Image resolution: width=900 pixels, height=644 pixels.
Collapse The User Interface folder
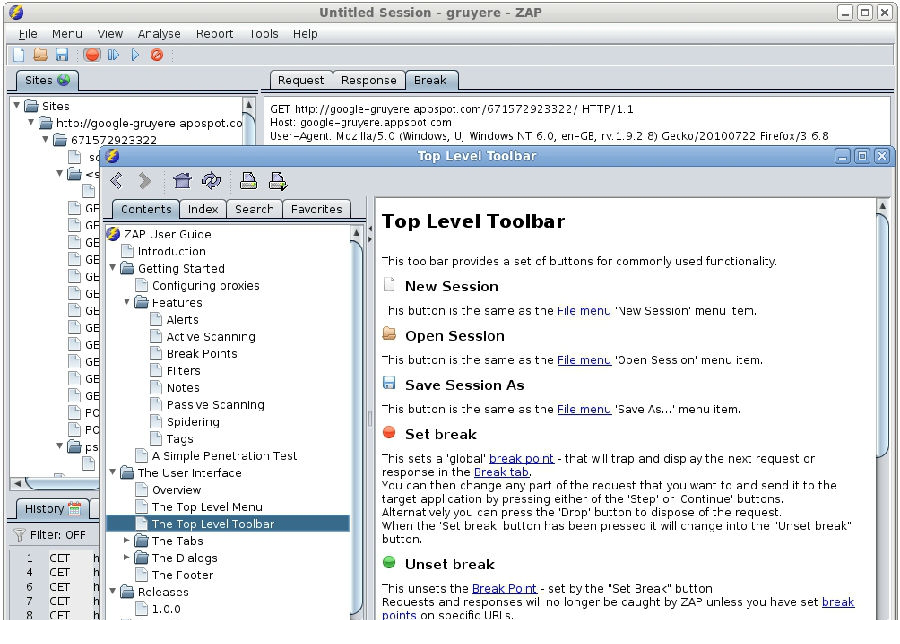113,472
